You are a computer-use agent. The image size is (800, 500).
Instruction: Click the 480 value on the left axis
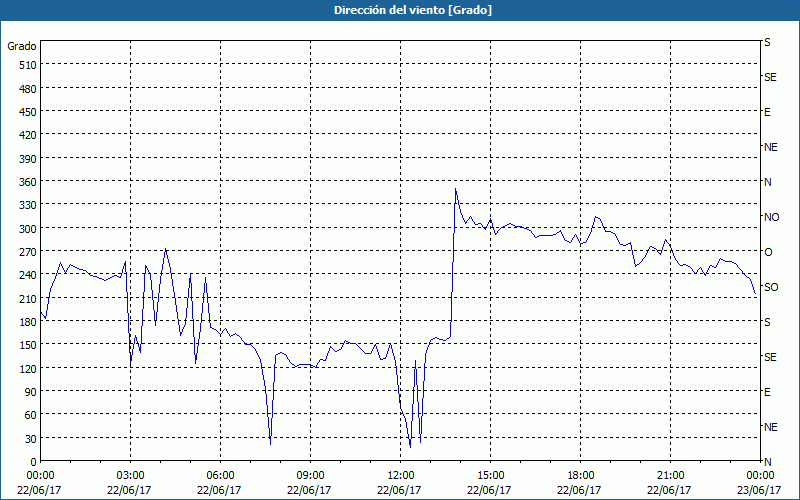tap(28, 89)
